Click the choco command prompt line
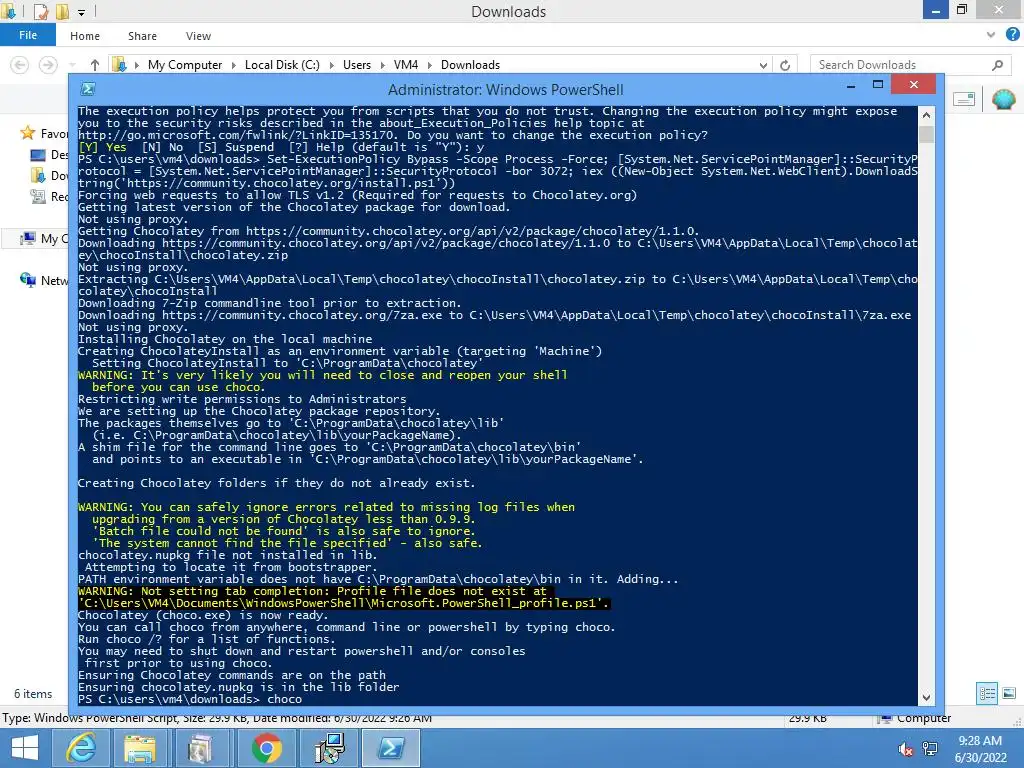Image resolution: width=1024 pixels, height=768 pixels. coord(190,699)
